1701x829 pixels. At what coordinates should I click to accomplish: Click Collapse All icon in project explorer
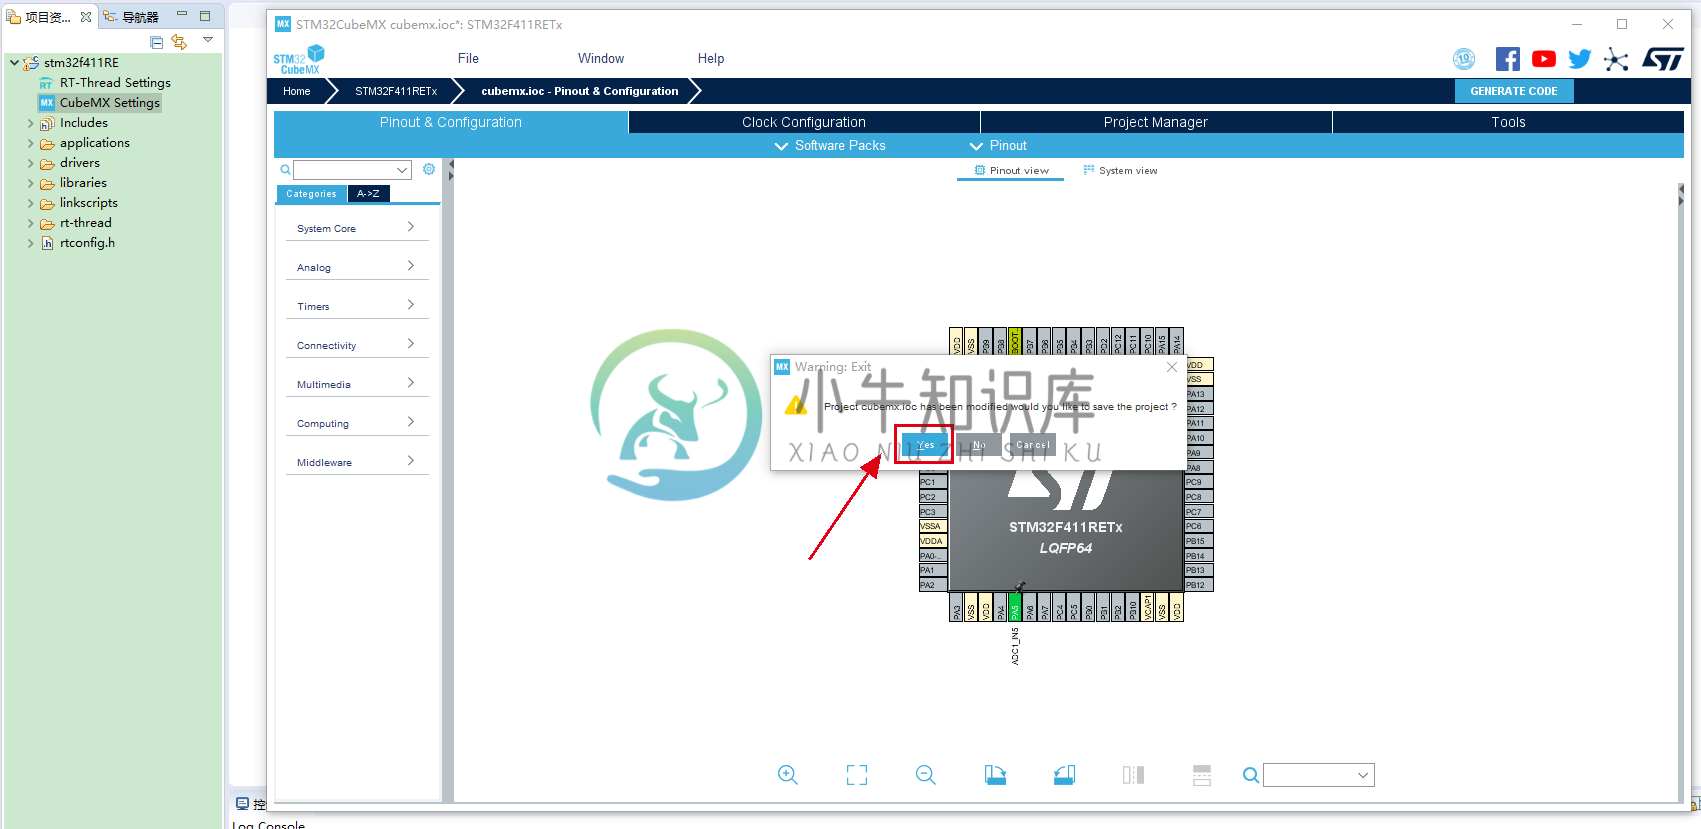156,42
